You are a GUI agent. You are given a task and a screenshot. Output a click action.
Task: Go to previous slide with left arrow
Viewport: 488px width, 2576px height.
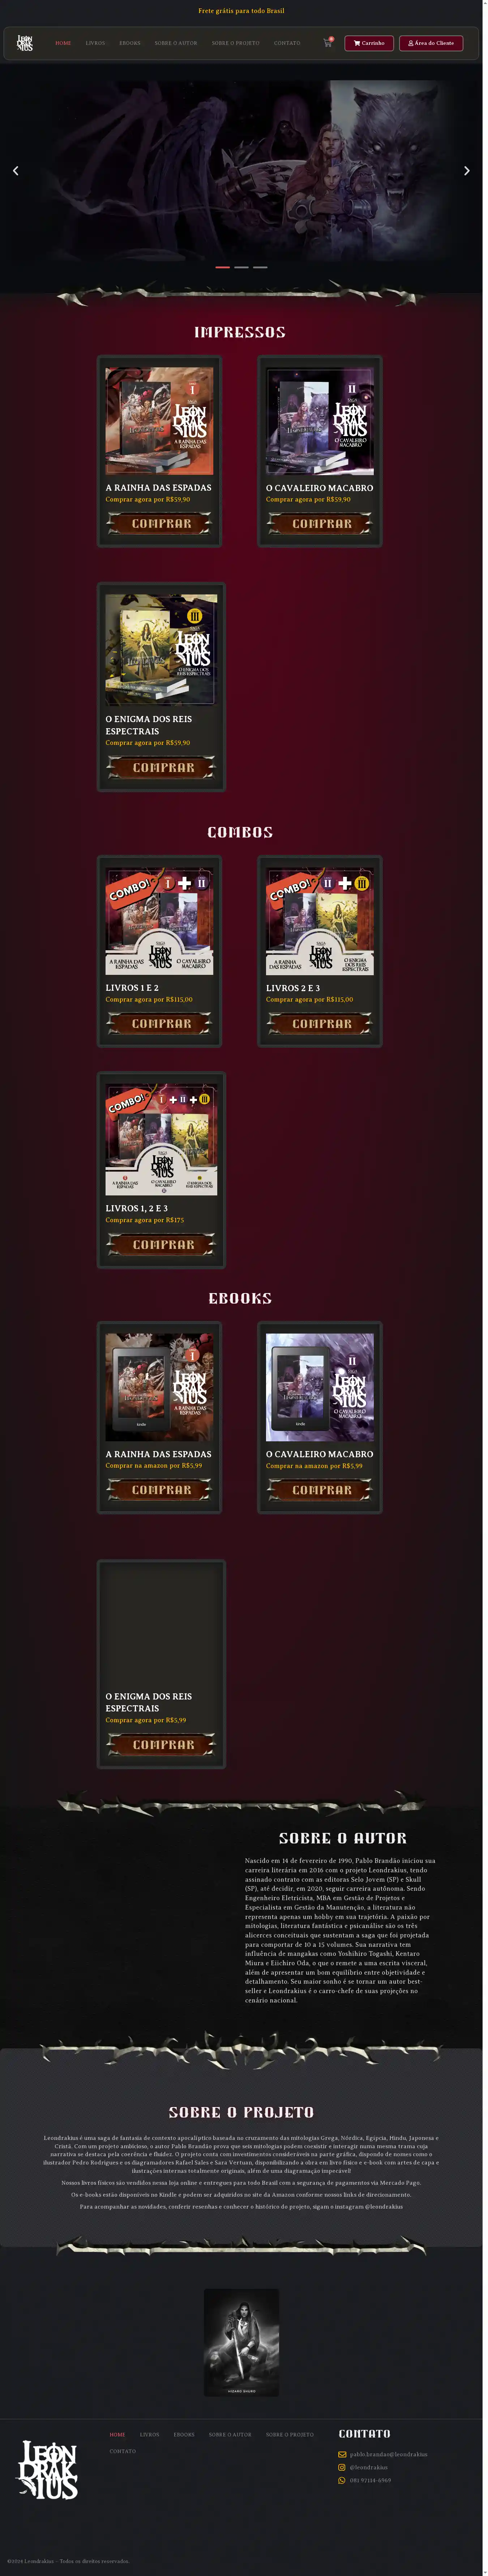[15, 171]
